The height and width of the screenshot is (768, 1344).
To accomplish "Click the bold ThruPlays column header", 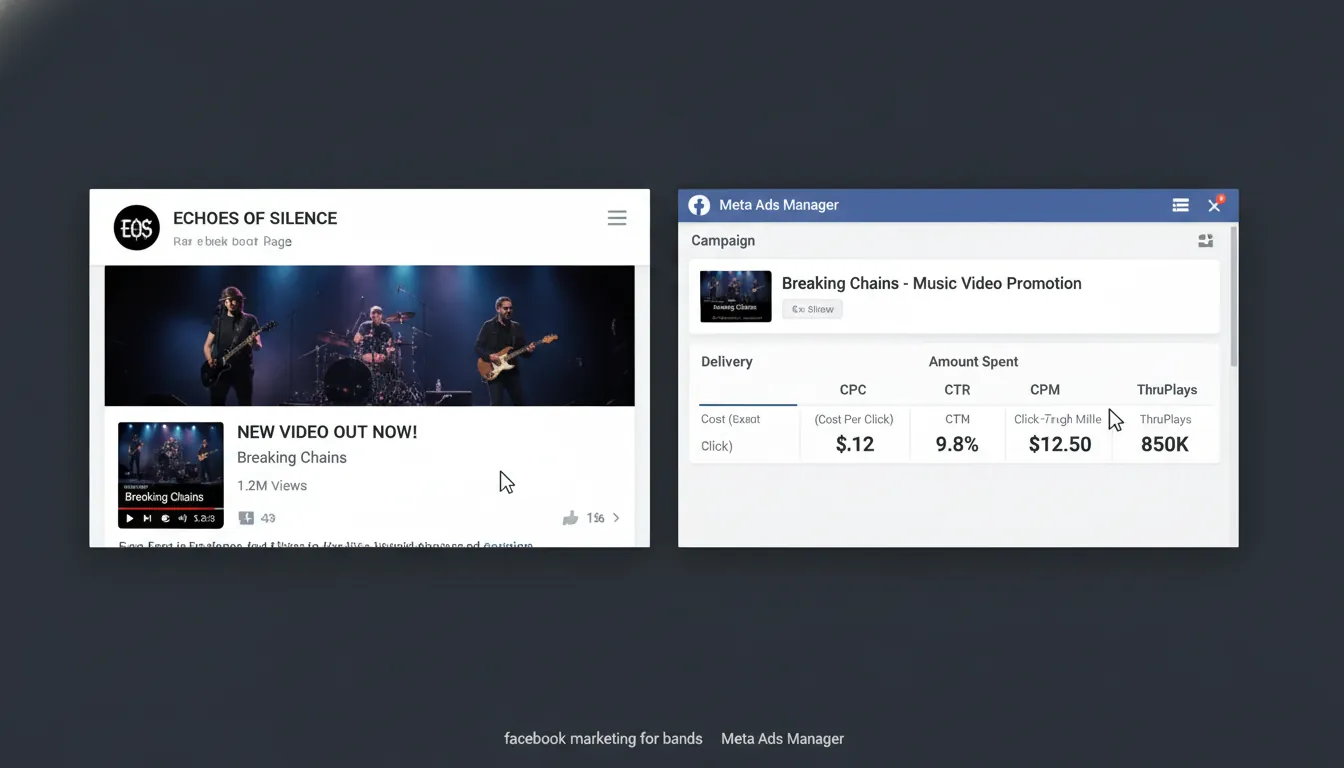I will [x=1167, y=389].
